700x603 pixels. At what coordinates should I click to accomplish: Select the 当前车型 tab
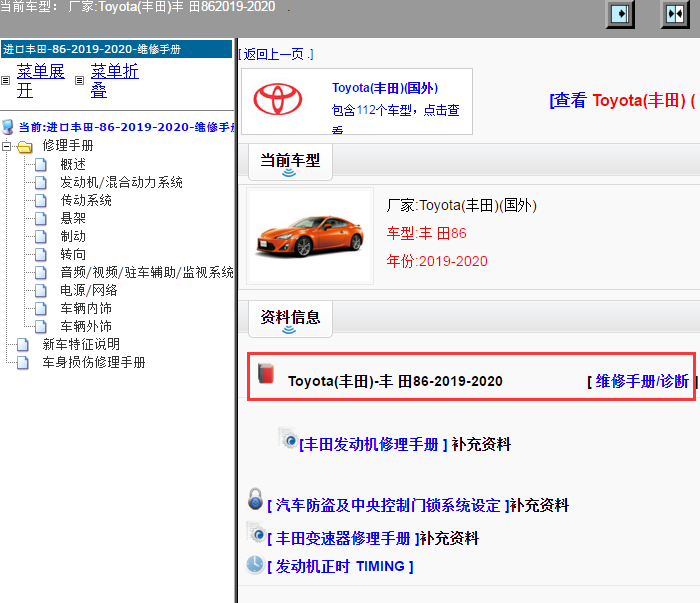pos(290,162)
